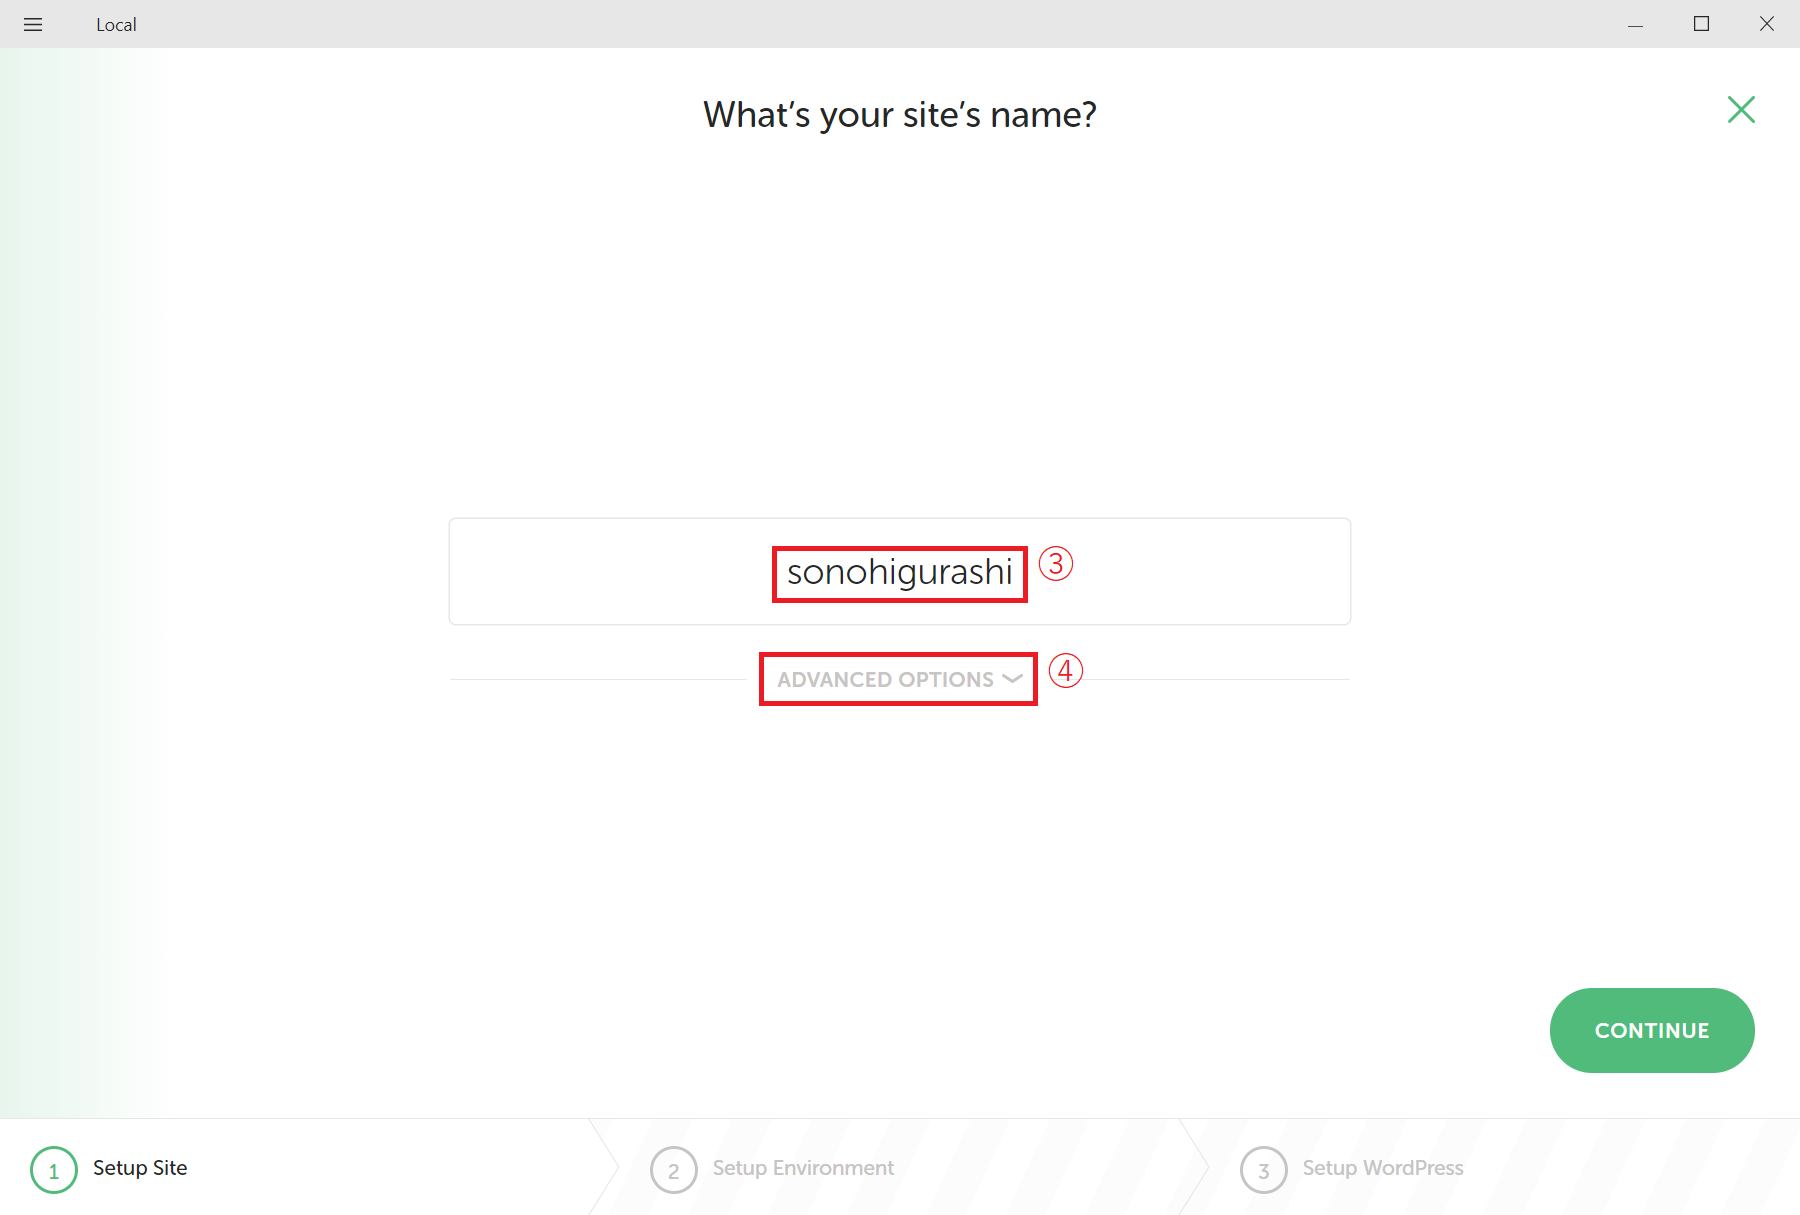Click the chevron beside ADVANCED OPTIONS
The height and width of the screenshot is (1215, 1800).
point(1012,679)
